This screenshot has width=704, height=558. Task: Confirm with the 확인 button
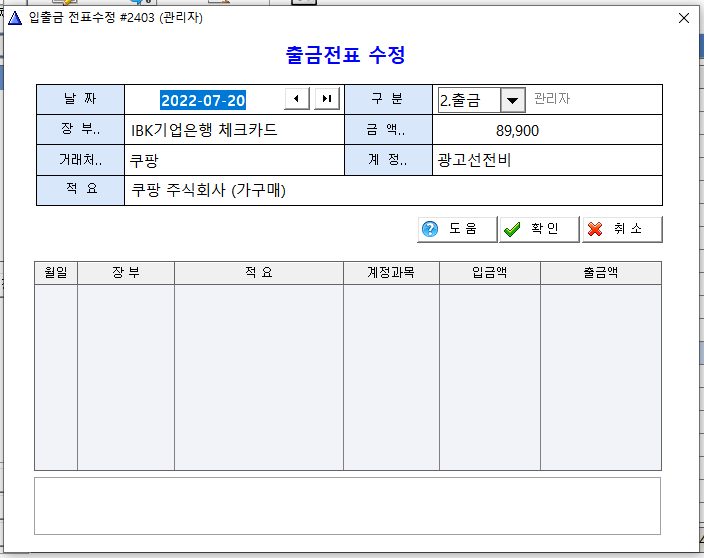point(539,229)
